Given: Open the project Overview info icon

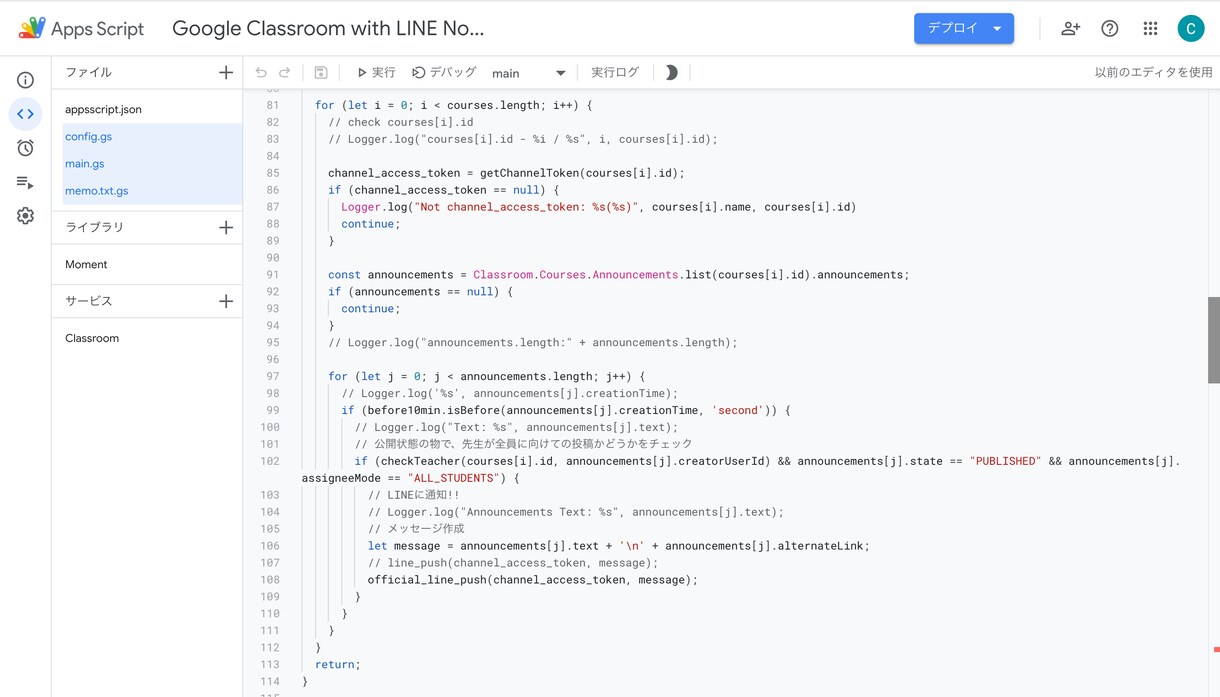Looking at the screenshot, I should click(26, 80).
